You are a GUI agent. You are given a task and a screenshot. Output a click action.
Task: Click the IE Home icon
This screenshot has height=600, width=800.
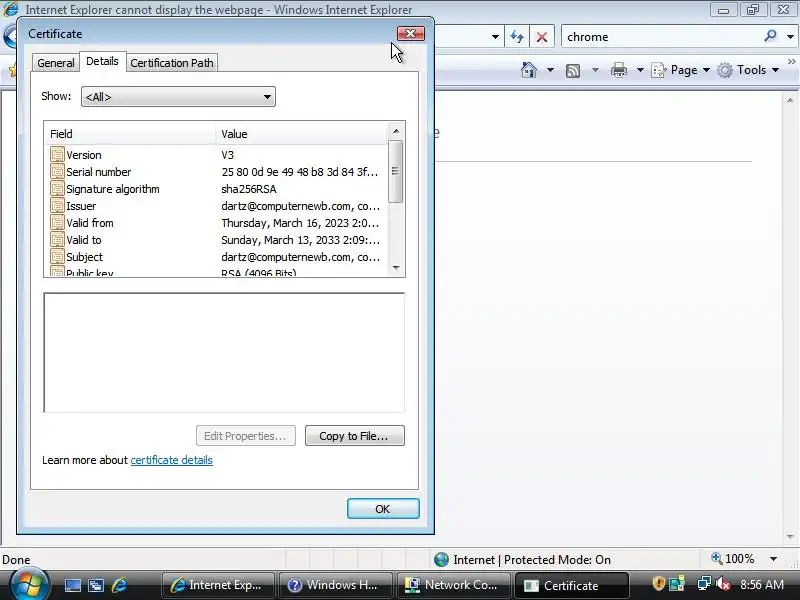tap(529, 70)
